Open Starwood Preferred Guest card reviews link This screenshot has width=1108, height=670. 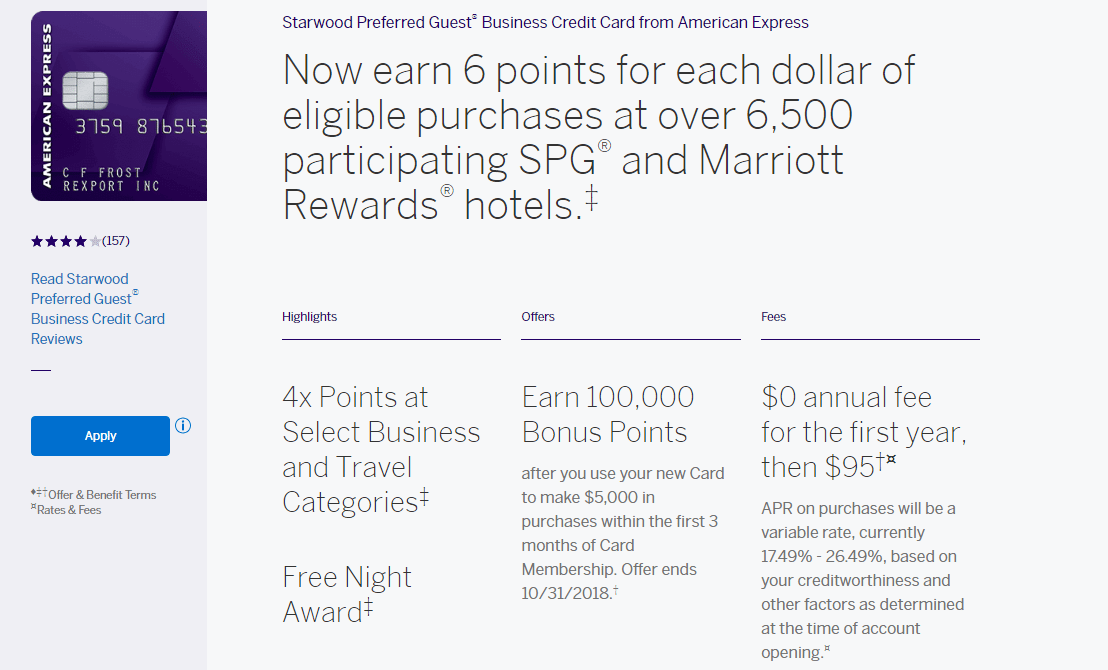tap(98, 309)
